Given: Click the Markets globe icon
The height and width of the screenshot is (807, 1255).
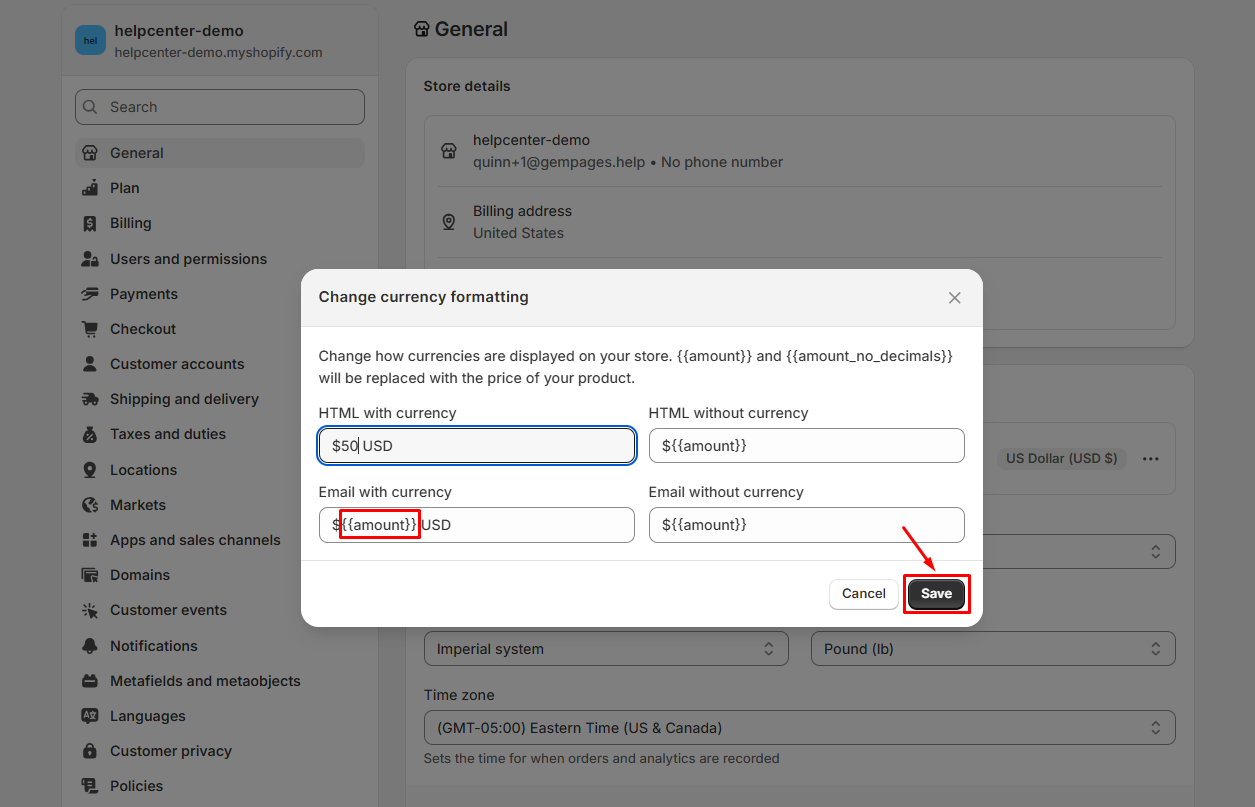Looking at the screenshot, I should (90, 505).
